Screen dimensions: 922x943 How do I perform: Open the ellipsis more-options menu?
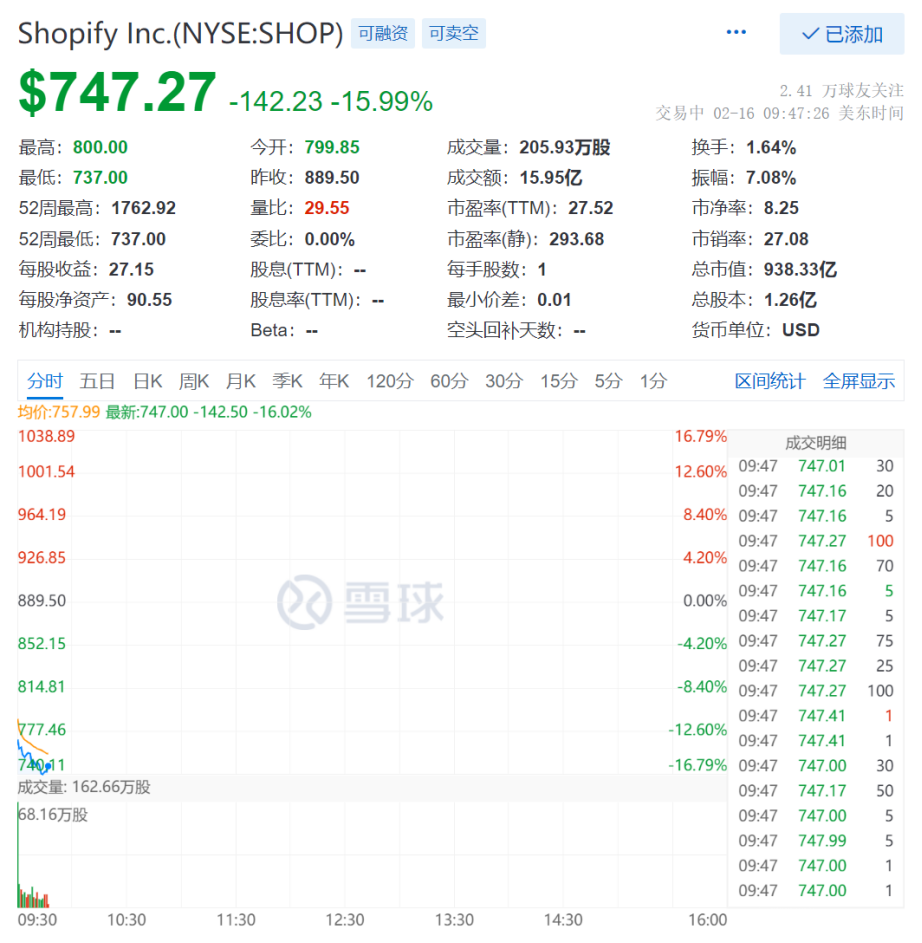coord(736,31)
